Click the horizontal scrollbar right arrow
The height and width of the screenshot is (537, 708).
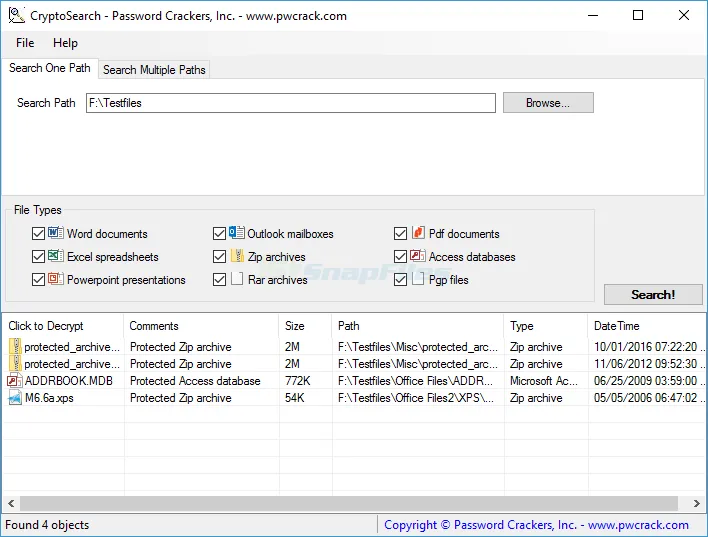pyautogui.click(x=697, y=503)
